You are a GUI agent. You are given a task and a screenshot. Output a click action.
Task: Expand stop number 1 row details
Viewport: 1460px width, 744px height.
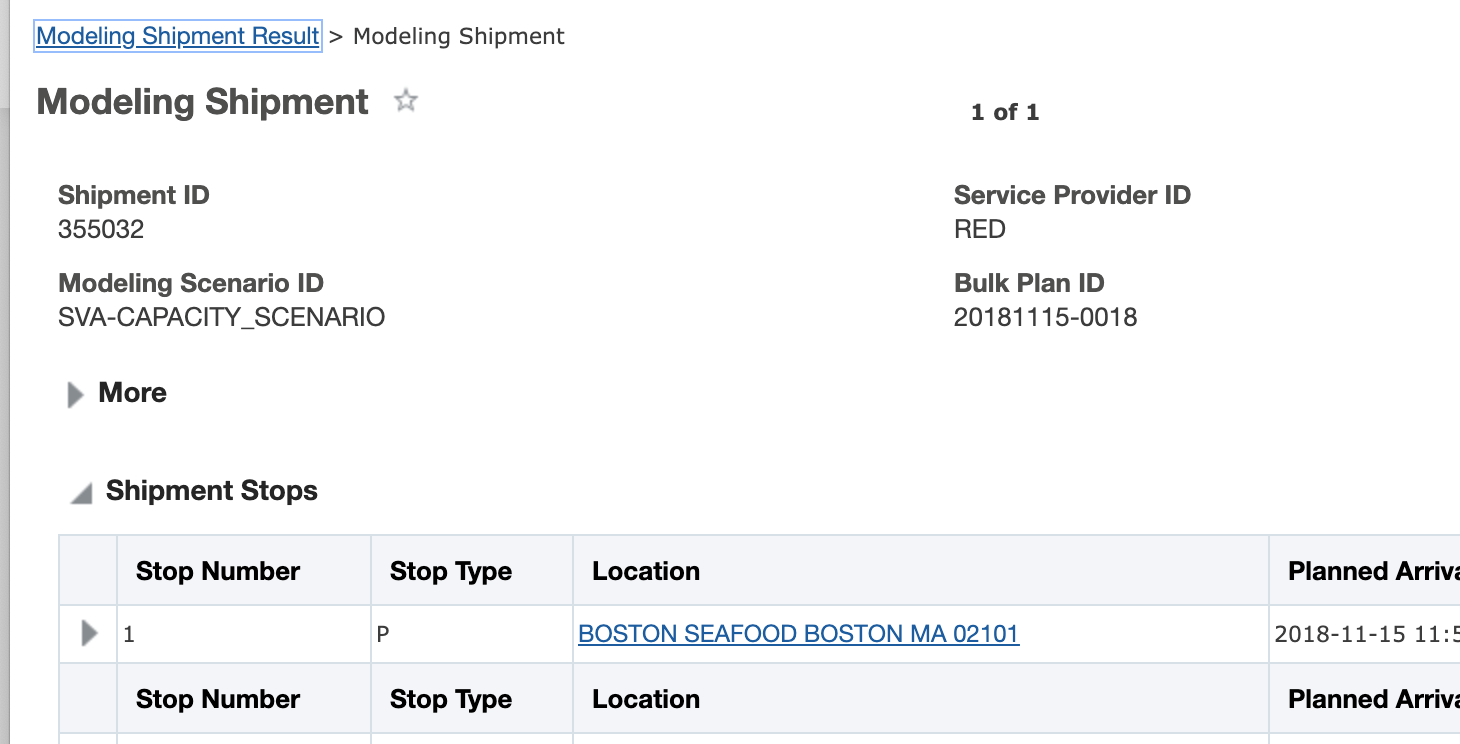[89, 633]
